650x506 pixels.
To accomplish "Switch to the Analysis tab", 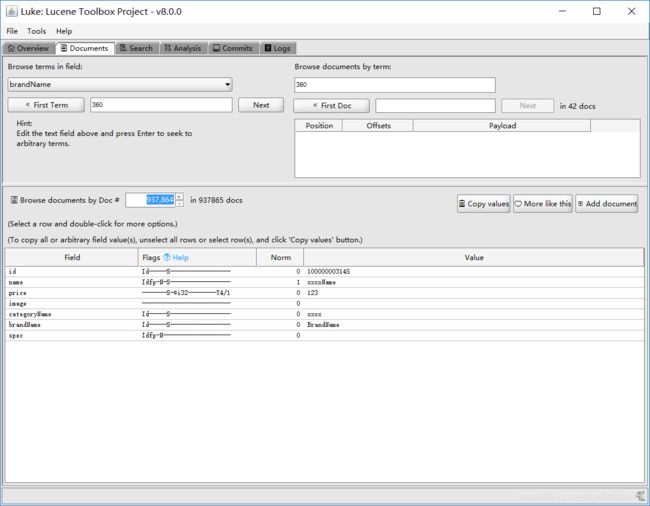I will coord(183,48).
